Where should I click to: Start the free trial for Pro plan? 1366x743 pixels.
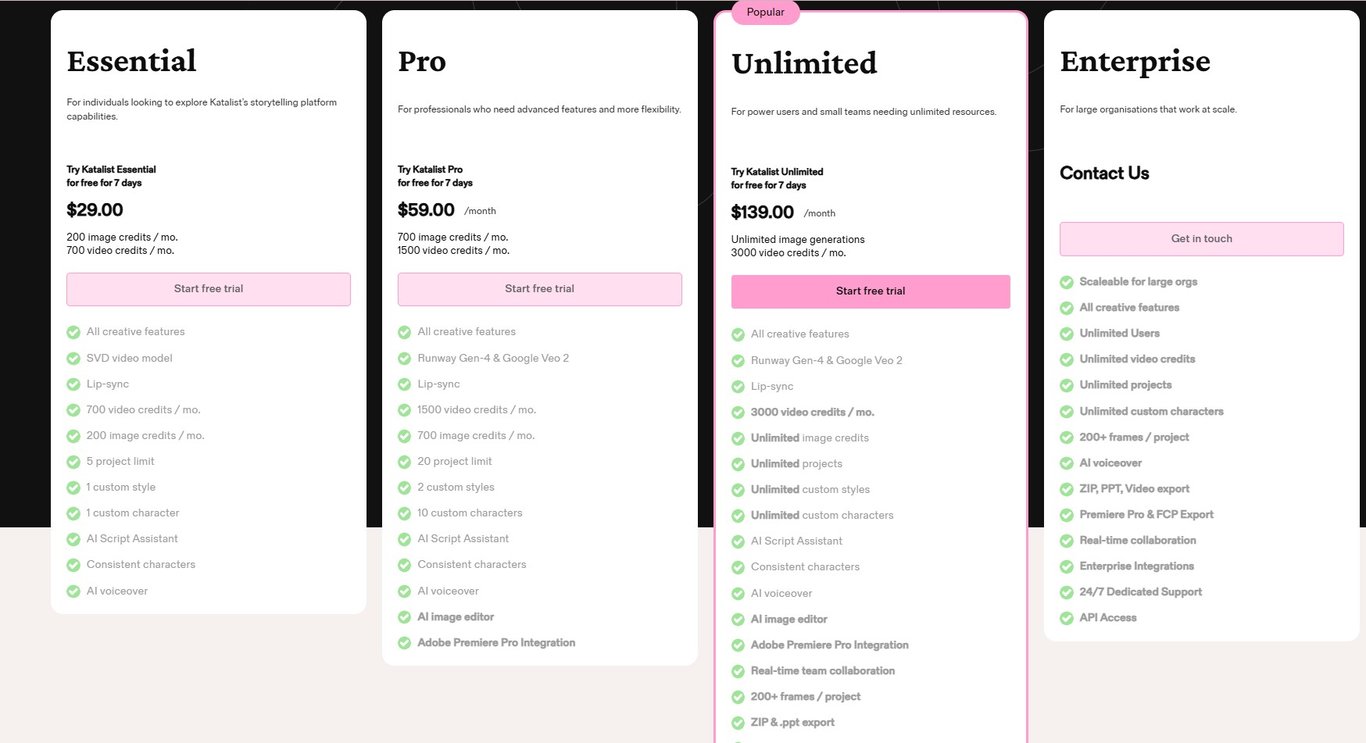point(540,289)
